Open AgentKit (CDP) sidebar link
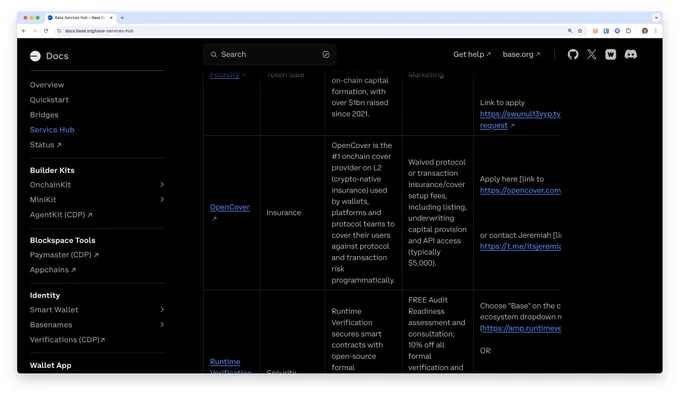This screenshot has height=396, width=680. pos(61,215)
